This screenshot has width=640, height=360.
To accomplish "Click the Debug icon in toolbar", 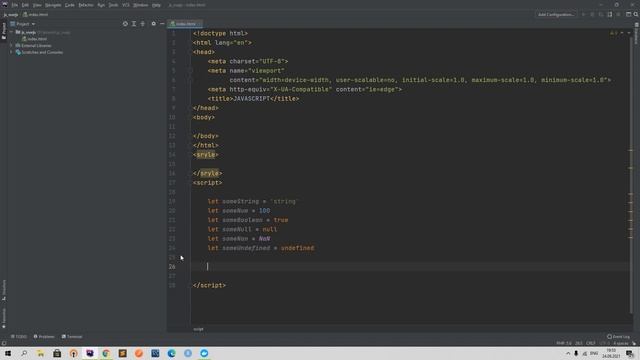I will point(592,14).
